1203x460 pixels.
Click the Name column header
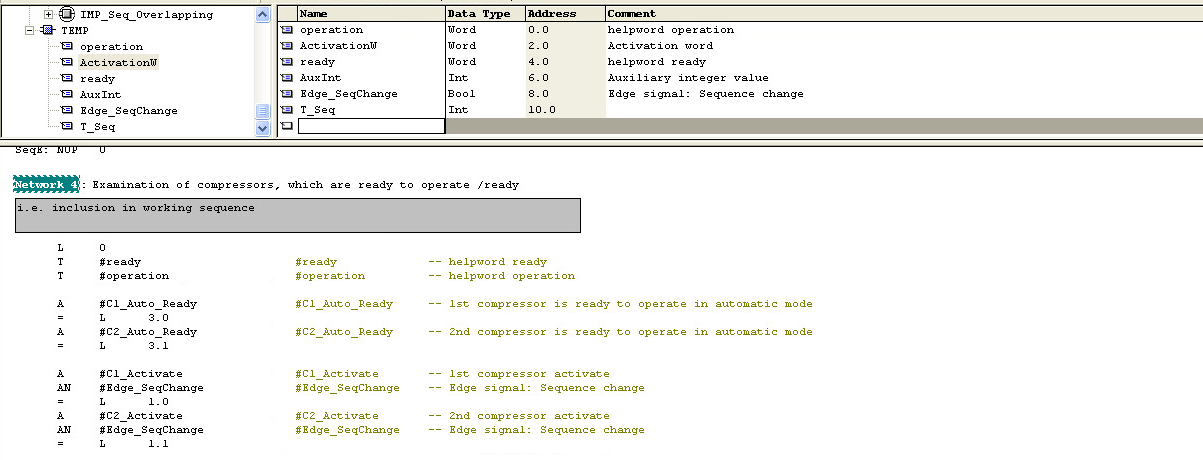370,14
